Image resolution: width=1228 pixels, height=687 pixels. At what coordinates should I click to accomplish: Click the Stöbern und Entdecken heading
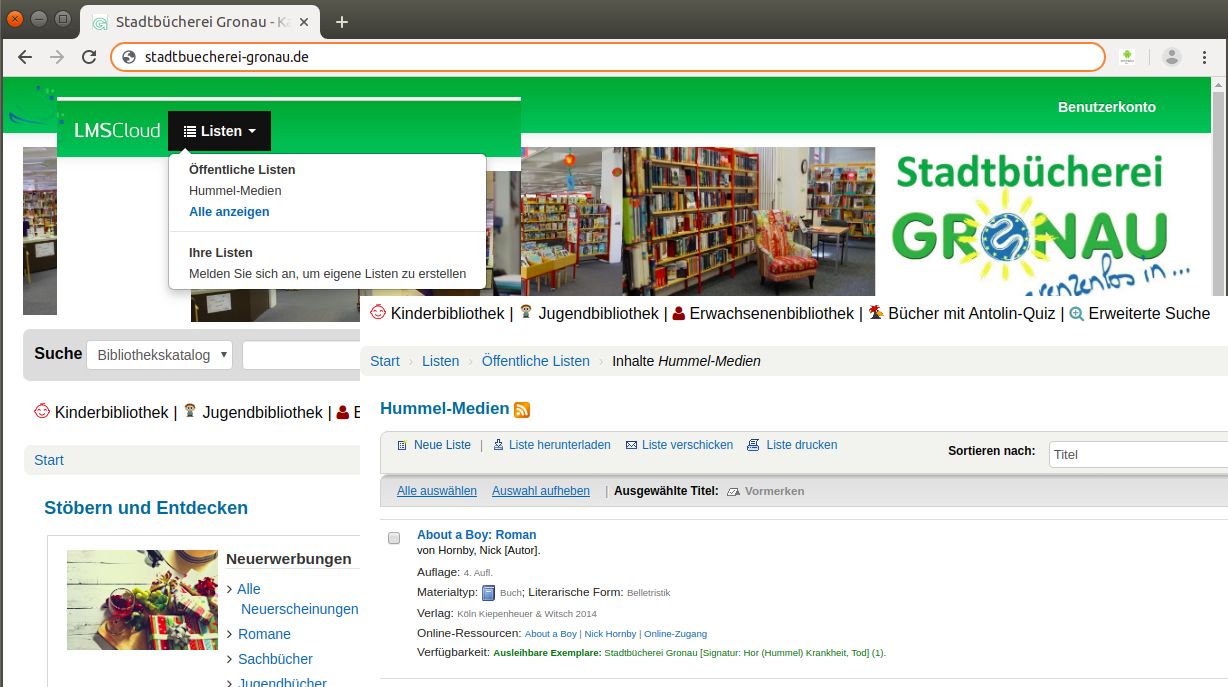tap(146, 508)
